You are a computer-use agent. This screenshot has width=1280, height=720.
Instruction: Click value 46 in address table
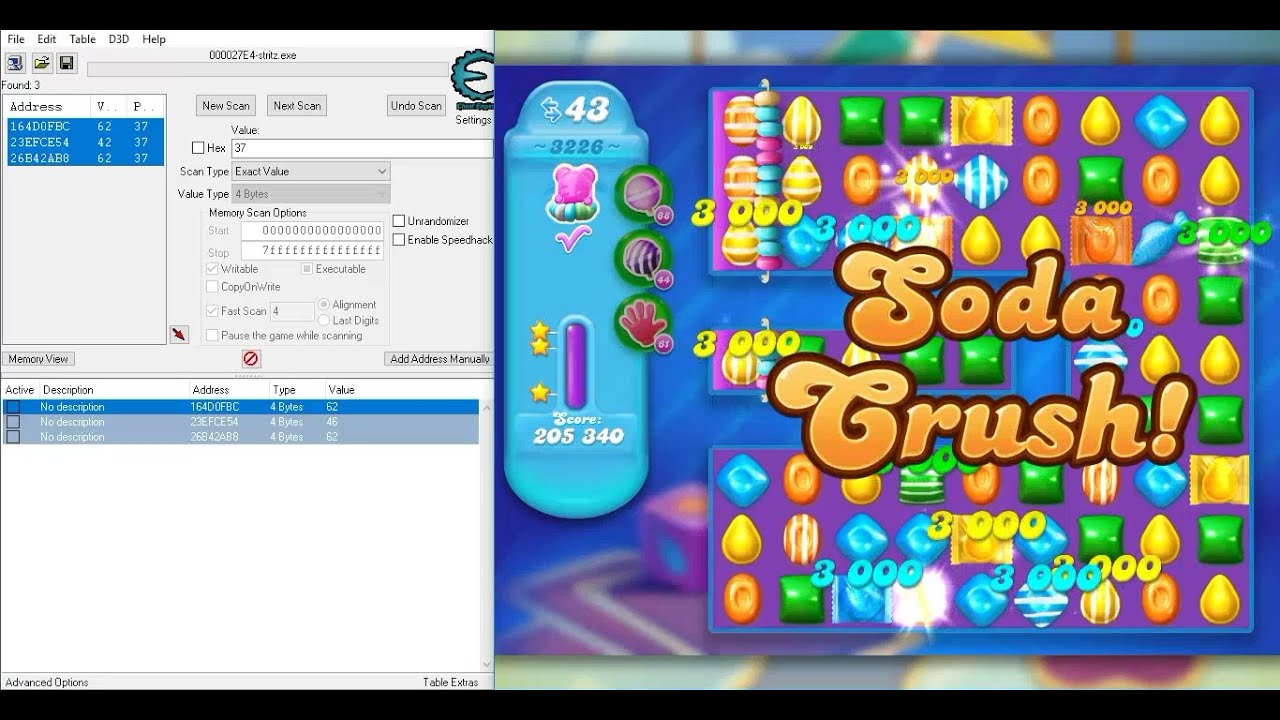(333, 422)
